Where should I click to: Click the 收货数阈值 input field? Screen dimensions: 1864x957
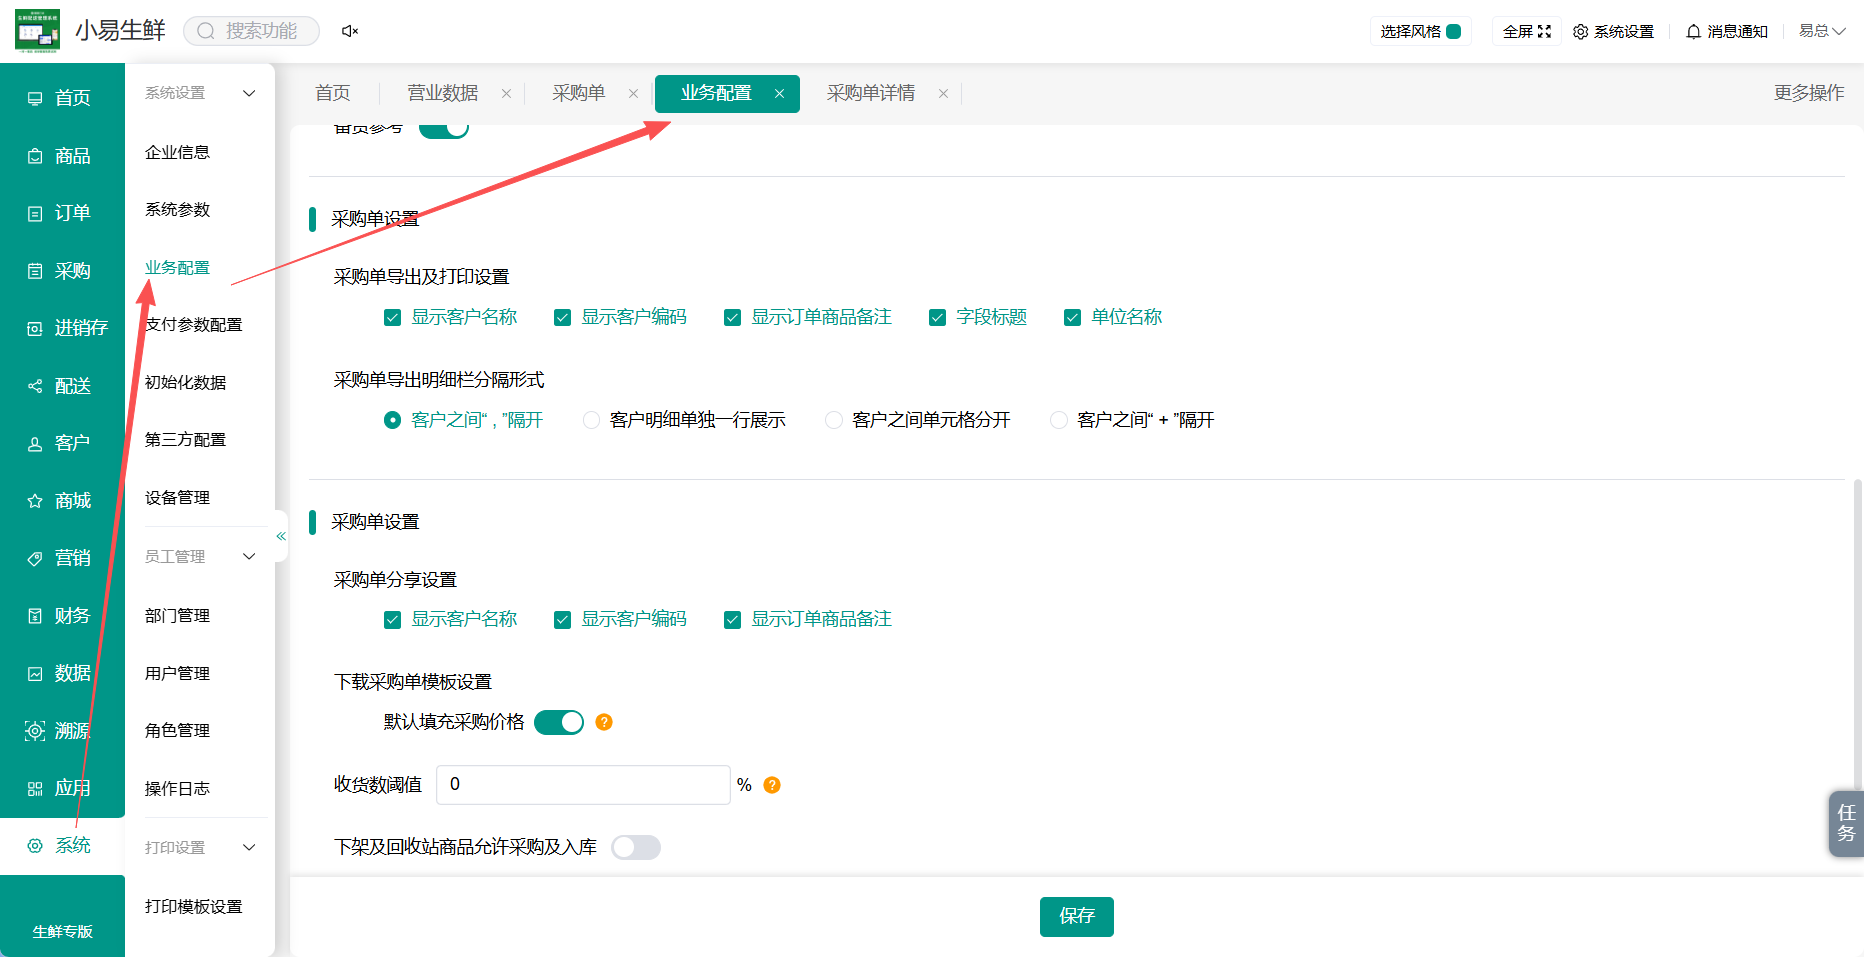[583, 785]
